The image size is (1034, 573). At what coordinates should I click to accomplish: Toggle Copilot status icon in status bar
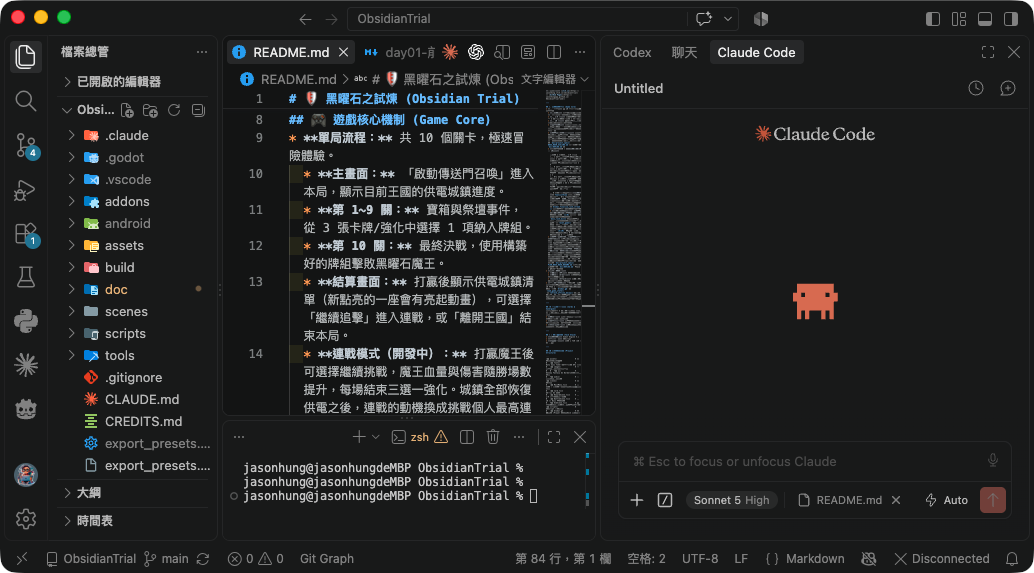click(868, 558)
